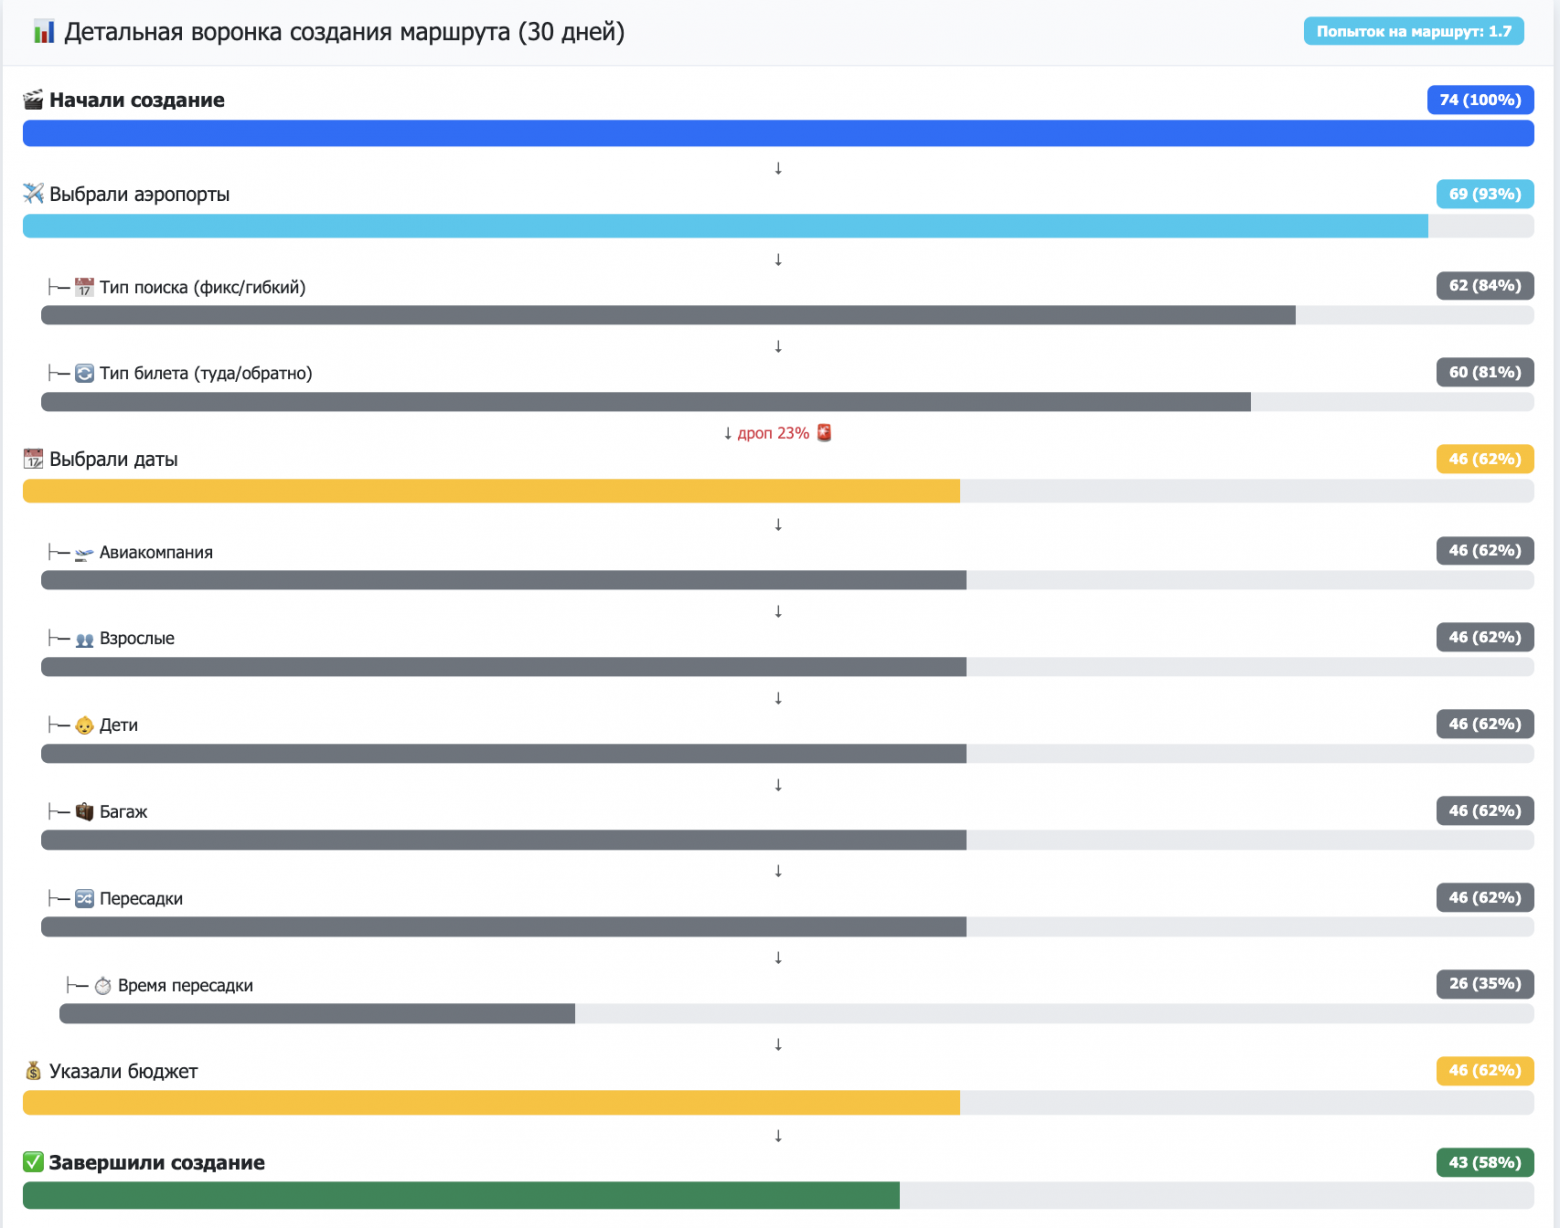Select the 46 (62%) badge for Пересадки

pyautogui.click(x=1485, y=898)
